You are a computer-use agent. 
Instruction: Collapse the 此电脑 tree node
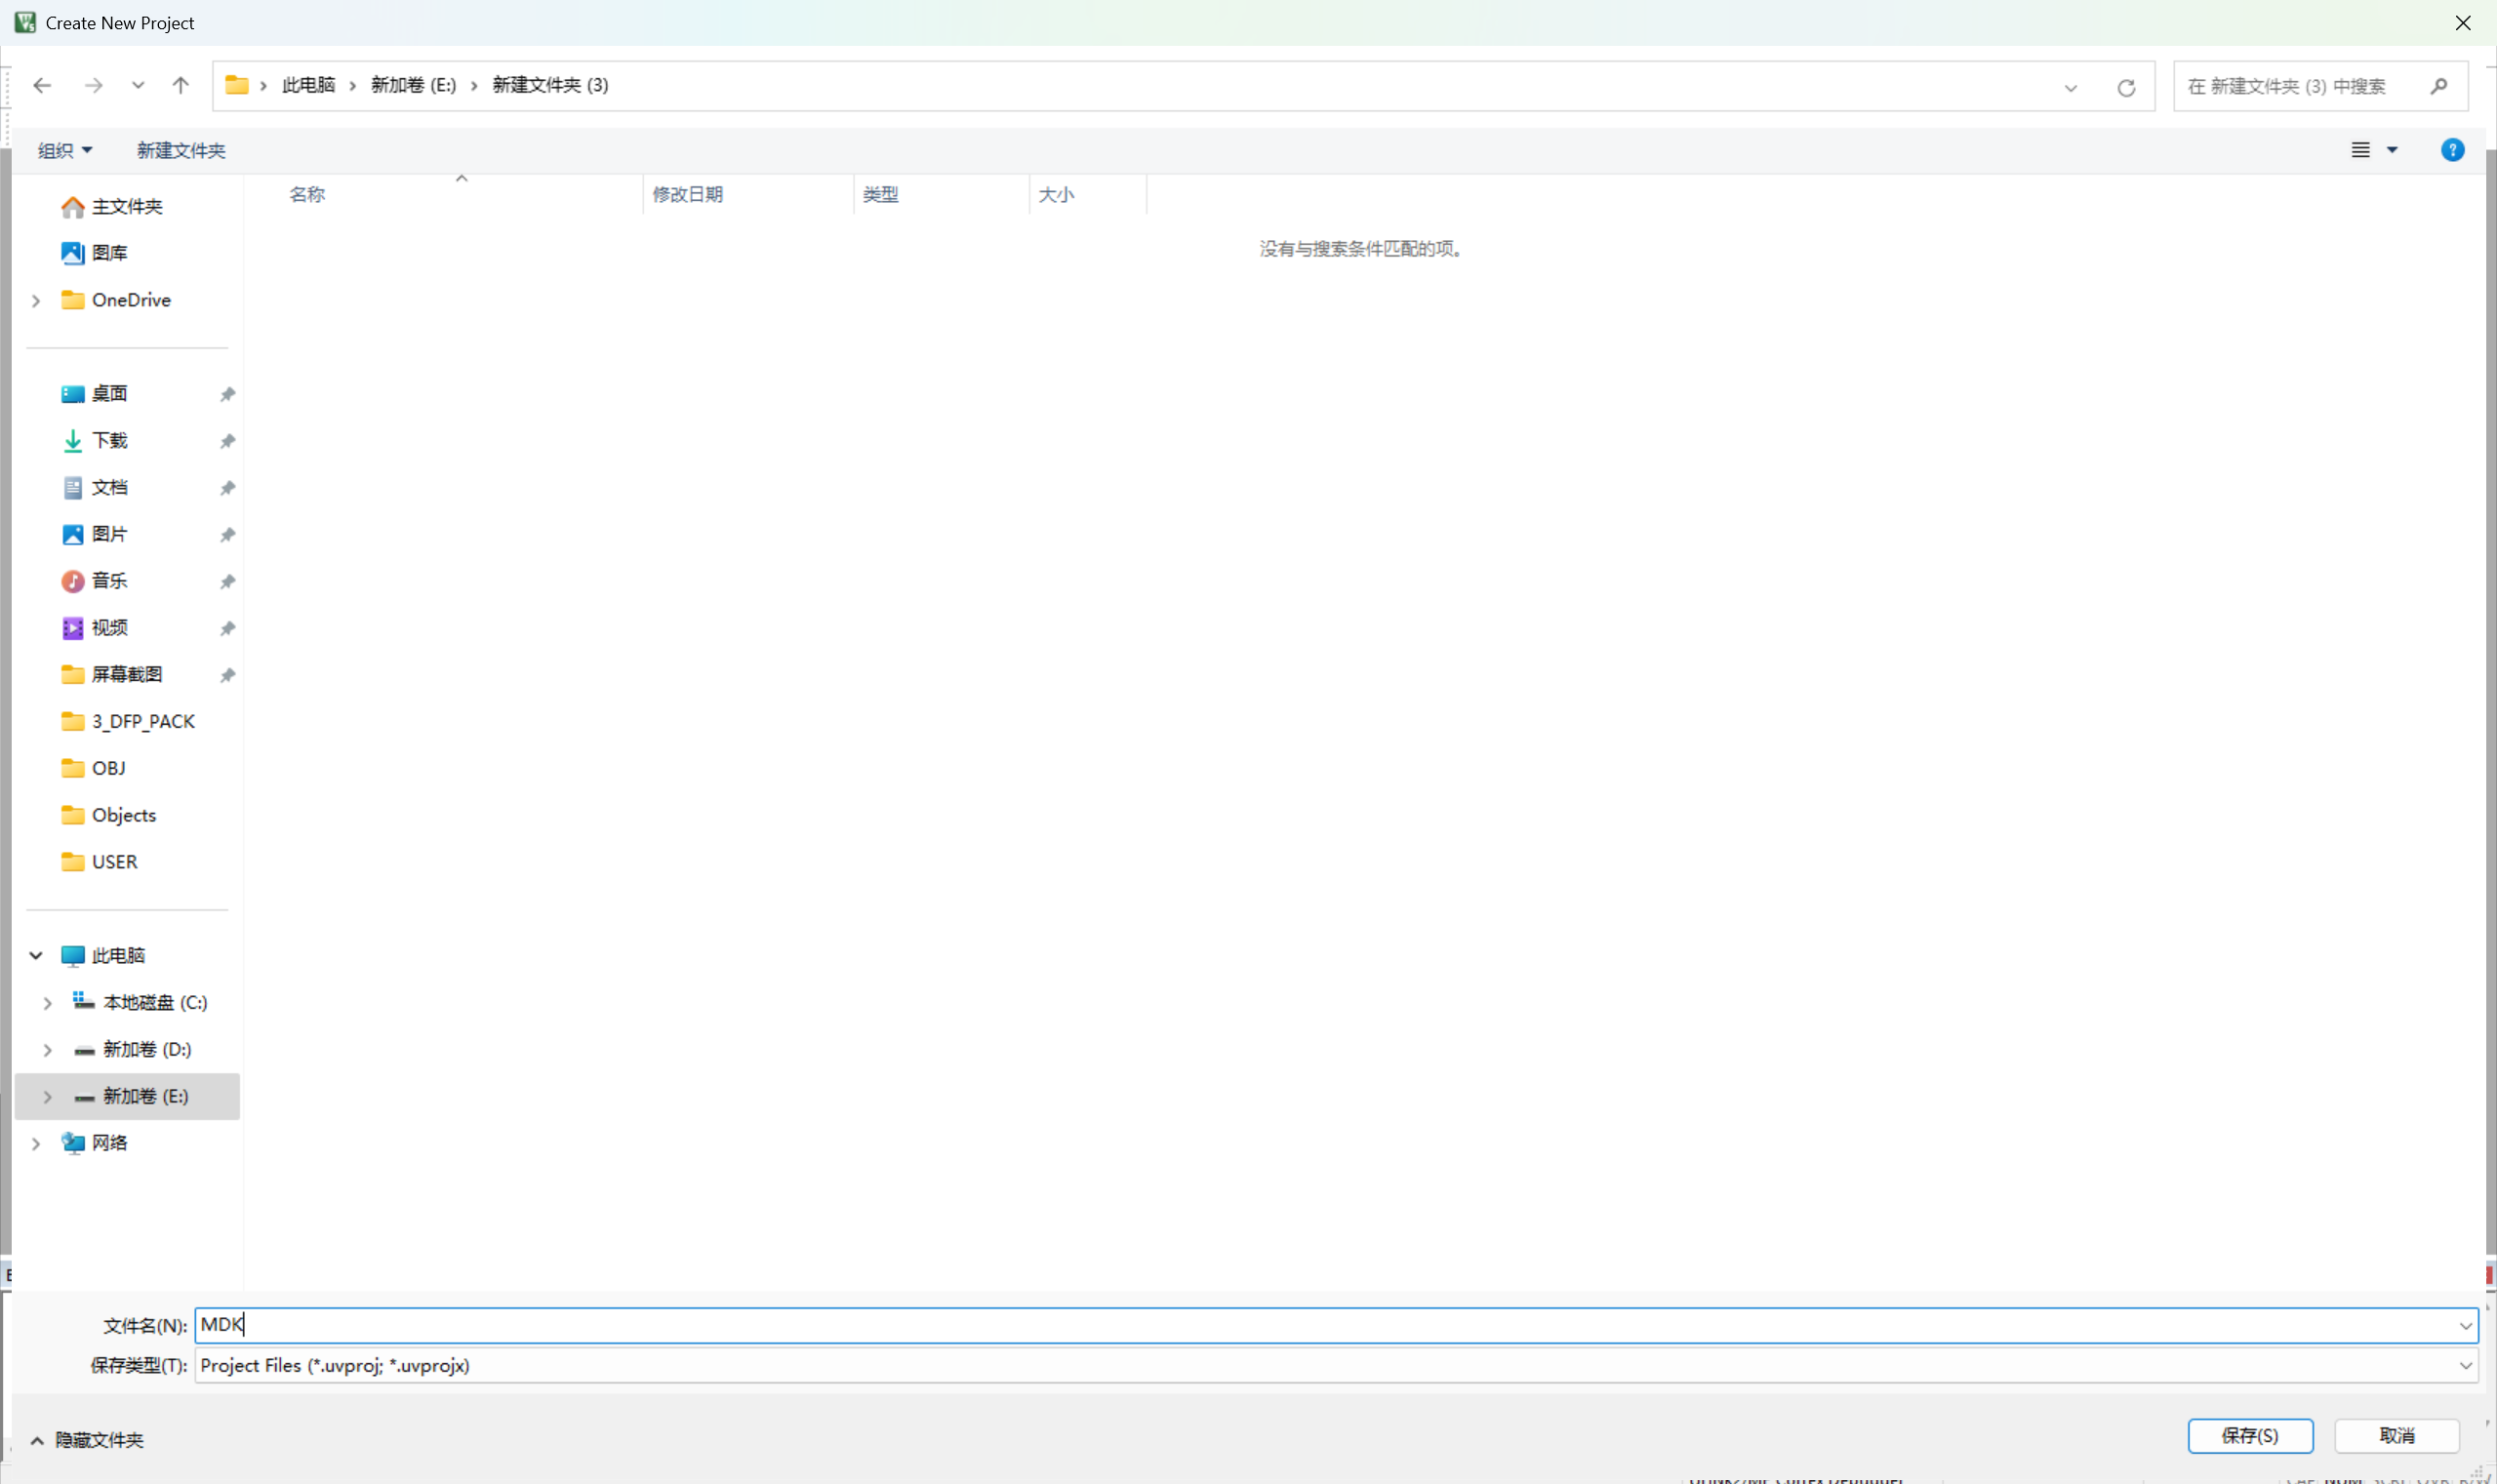pyautogui.click(x=36, y=956)
